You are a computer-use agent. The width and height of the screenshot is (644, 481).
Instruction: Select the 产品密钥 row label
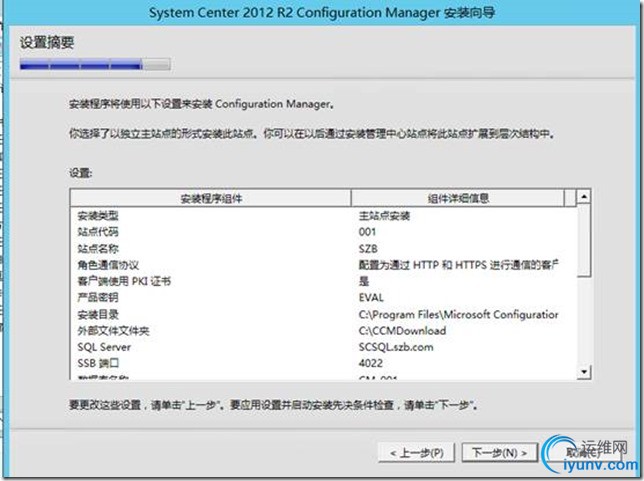pyautogui.click(x=98, y=297)
